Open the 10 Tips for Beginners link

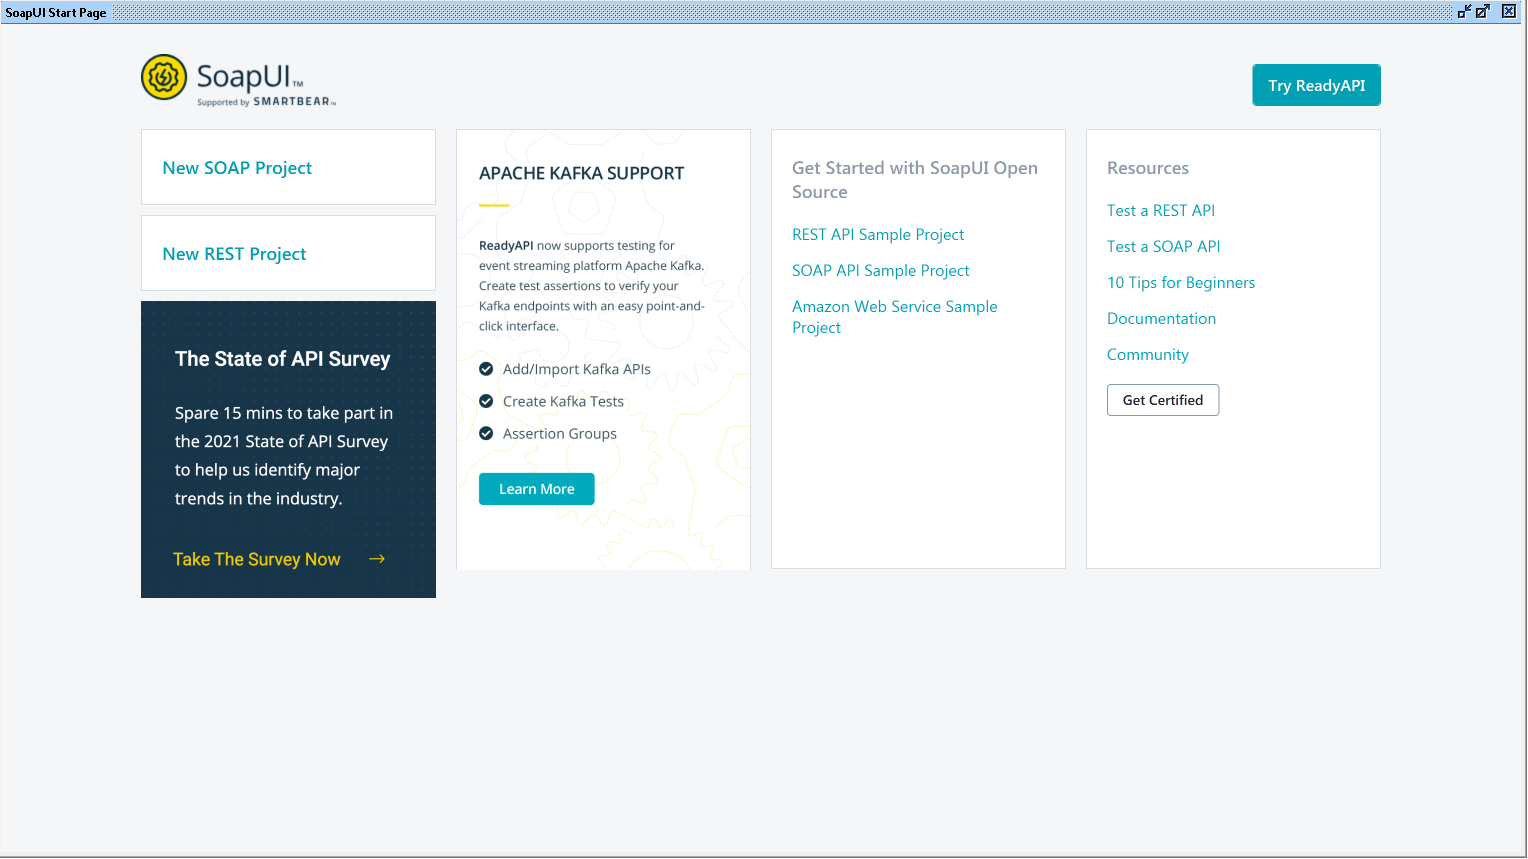click(1180, 282)
